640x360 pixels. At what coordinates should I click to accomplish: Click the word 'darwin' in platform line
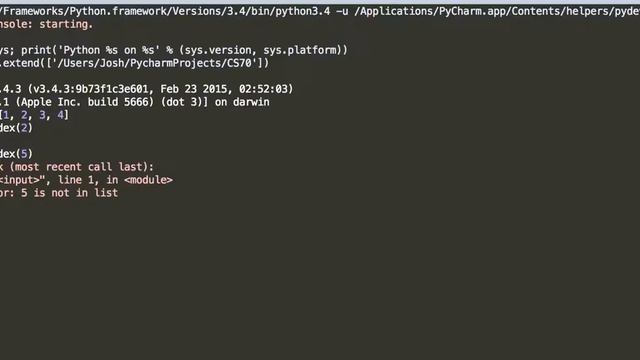251,102
